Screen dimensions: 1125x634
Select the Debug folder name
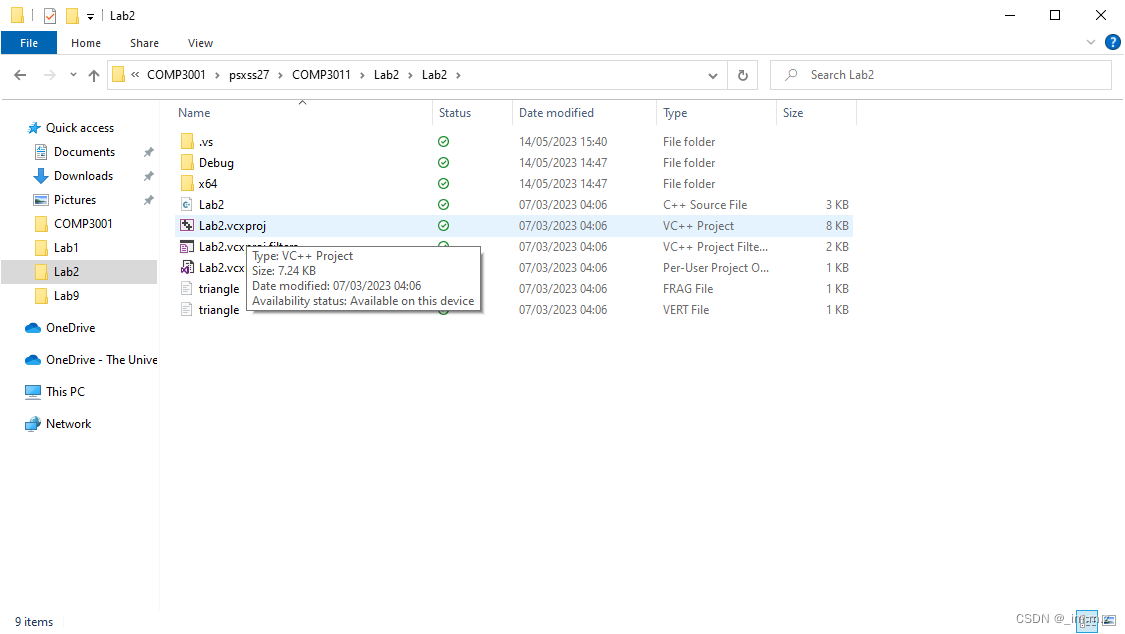216,163
